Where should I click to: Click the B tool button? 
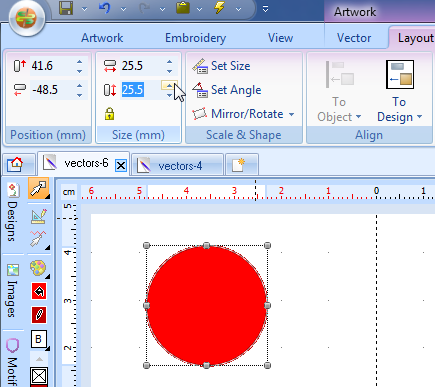click(x=39, y=339)
